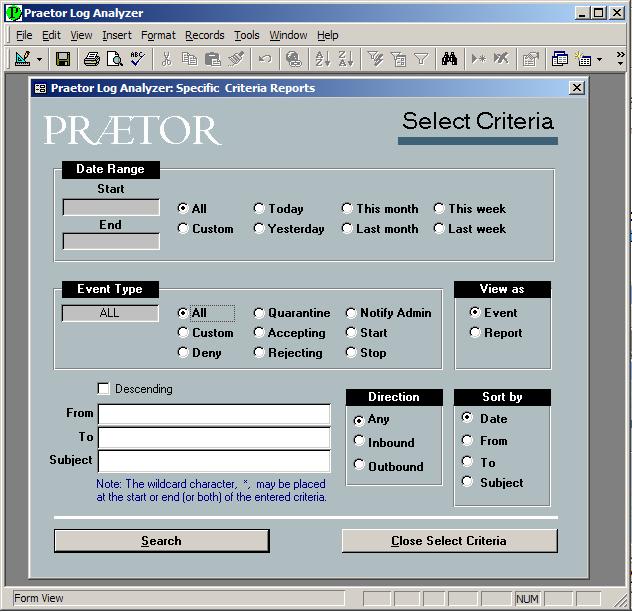The width and height of the screenshot is (632, 612).
Task: Select the Quarantine event type
Action: [x=259, y=313]
